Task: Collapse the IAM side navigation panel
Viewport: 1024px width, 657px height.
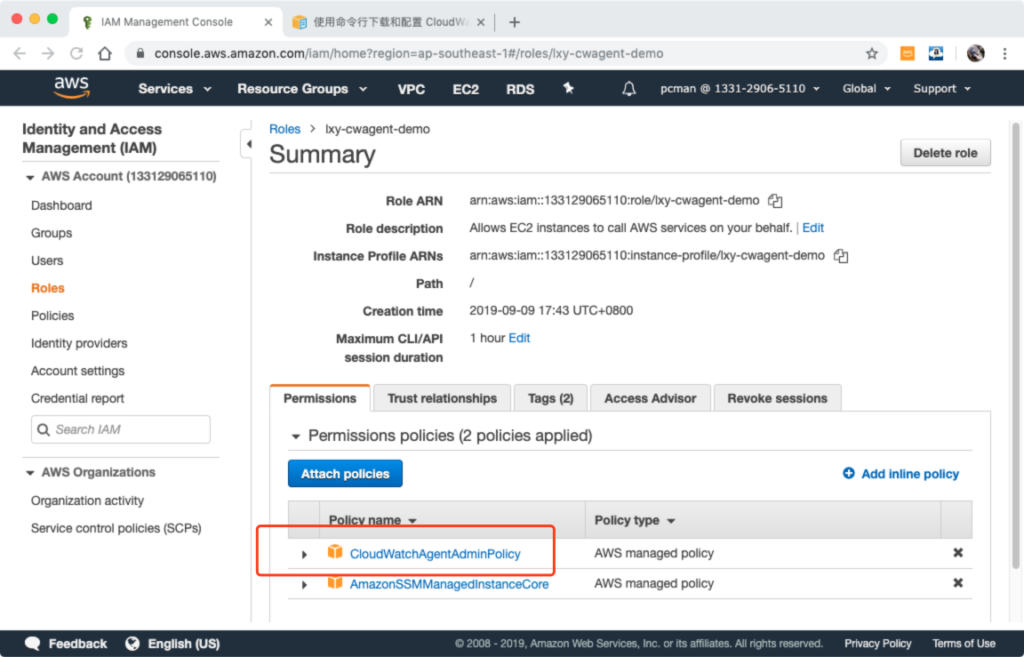Action: coord(248,144)
